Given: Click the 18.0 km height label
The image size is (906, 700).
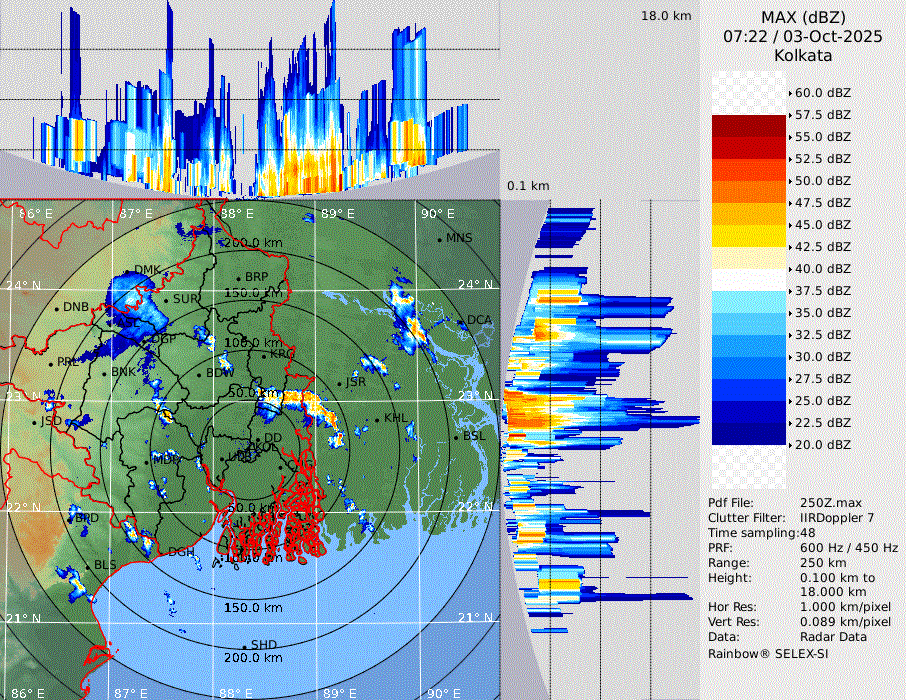Looking at the screenshot, I should tap(666, 16).
